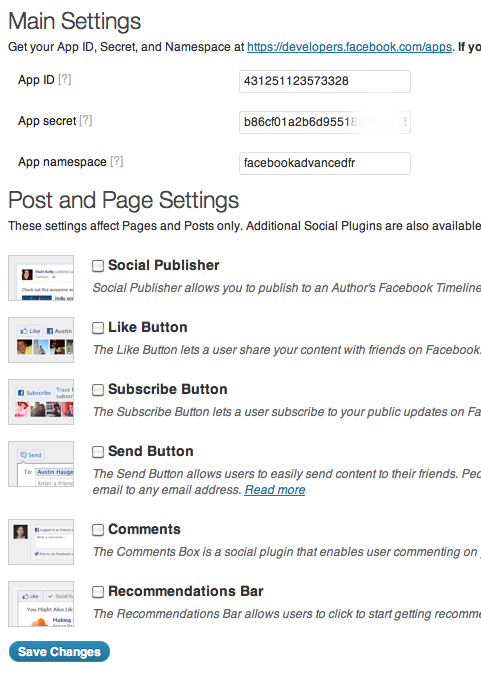Select the Recommendations Bar label text

(186, 591)
